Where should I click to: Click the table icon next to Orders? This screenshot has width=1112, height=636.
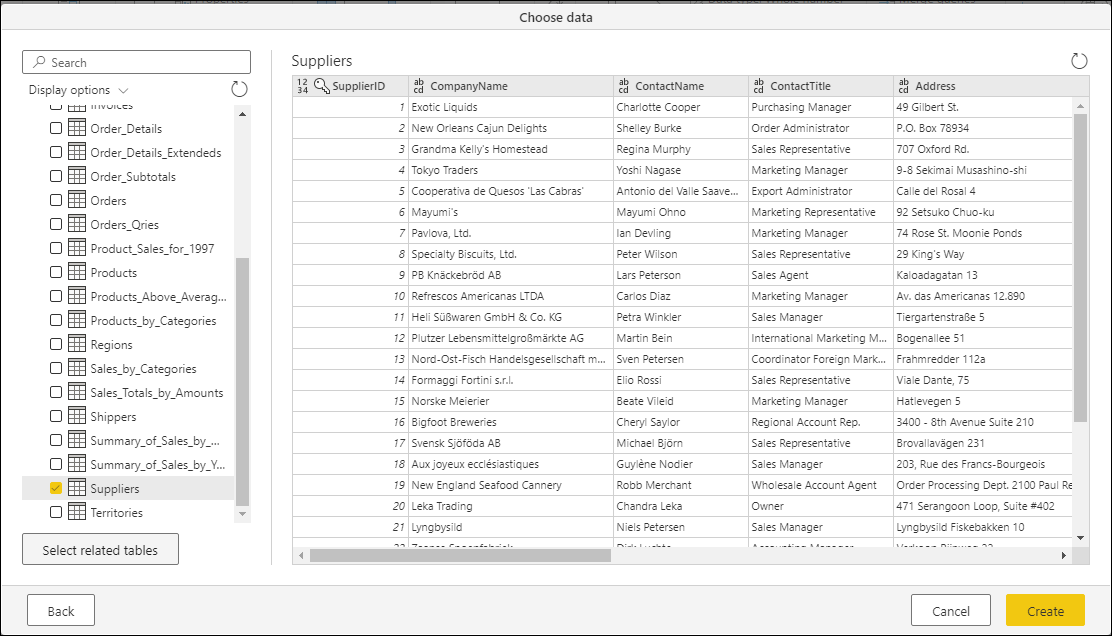pyautogui.click(x=77, y=200)
